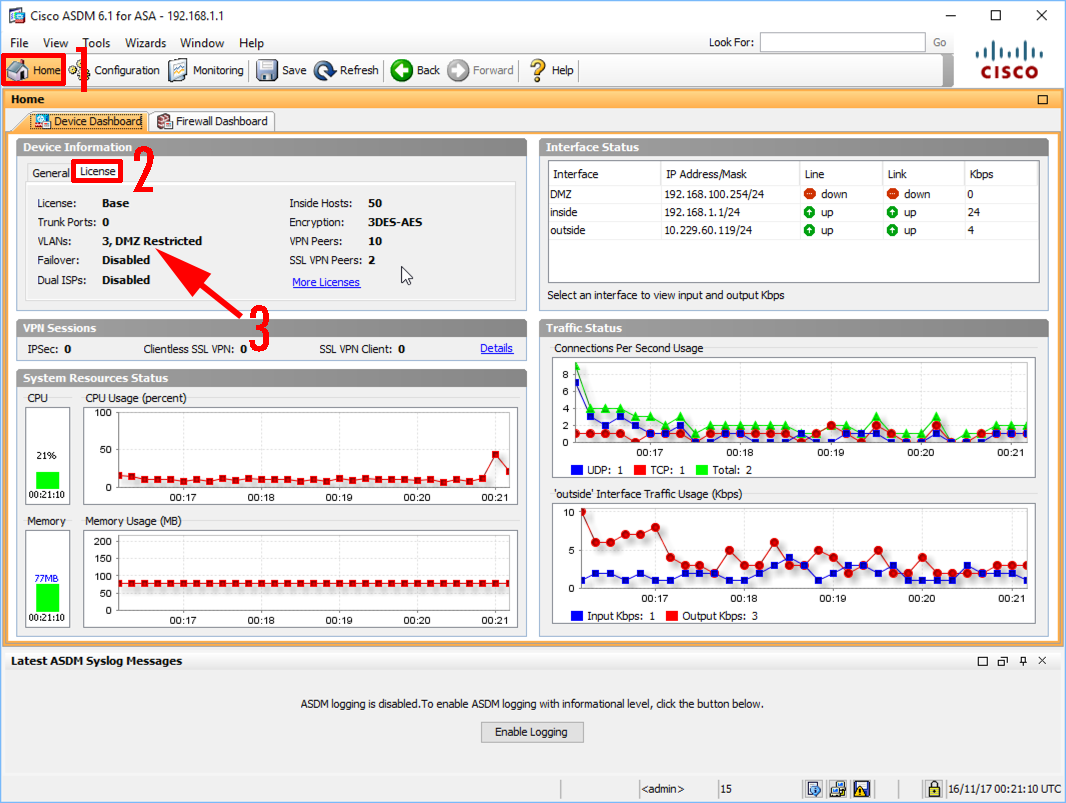Open Help from the question-mark toolbar icon
Screen dimensions: 1066x803
coord(551,70)
